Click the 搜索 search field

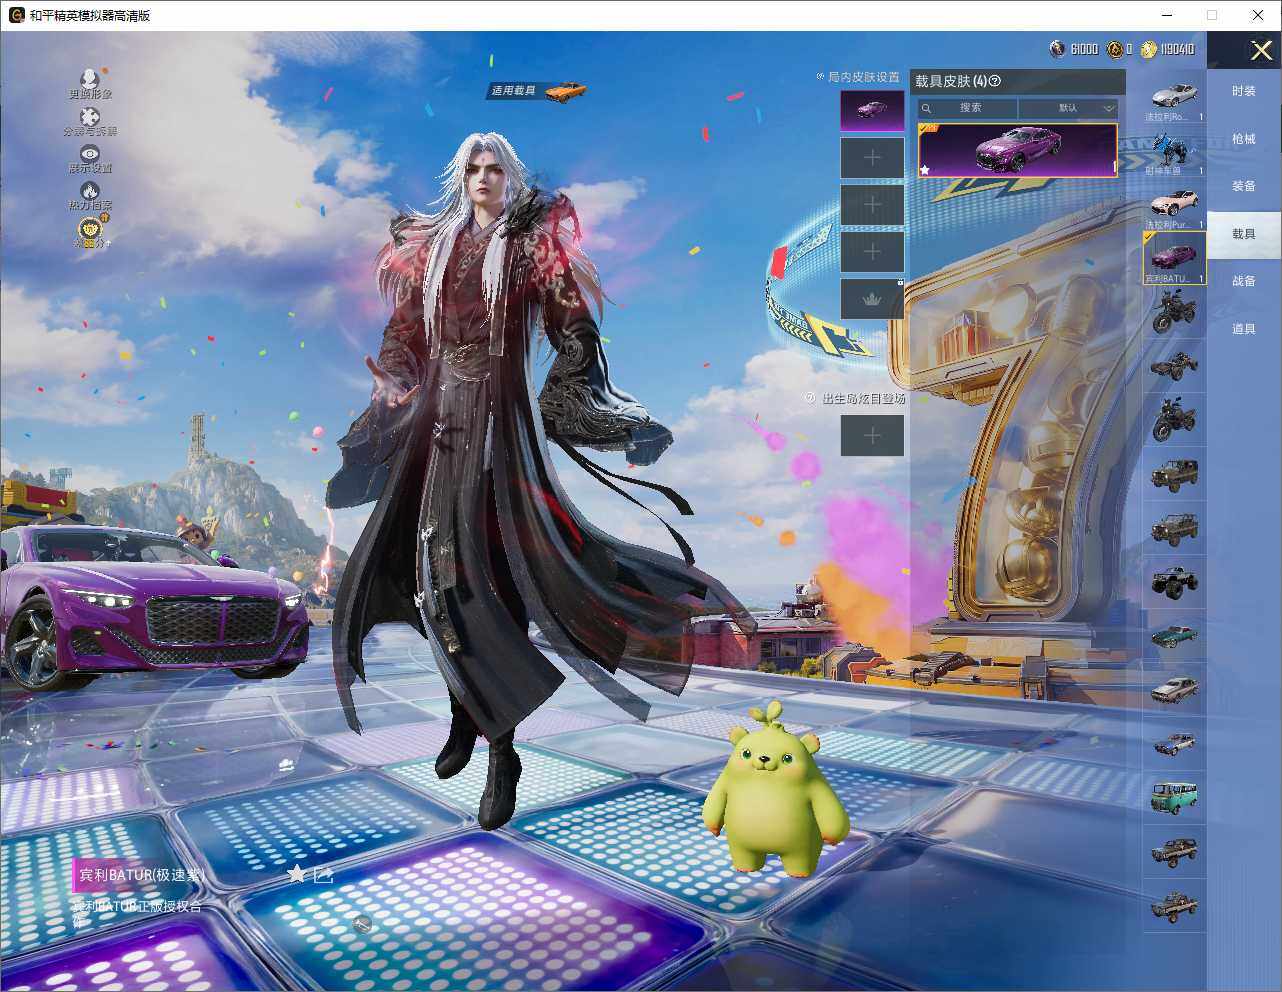[x=968, y=108]
